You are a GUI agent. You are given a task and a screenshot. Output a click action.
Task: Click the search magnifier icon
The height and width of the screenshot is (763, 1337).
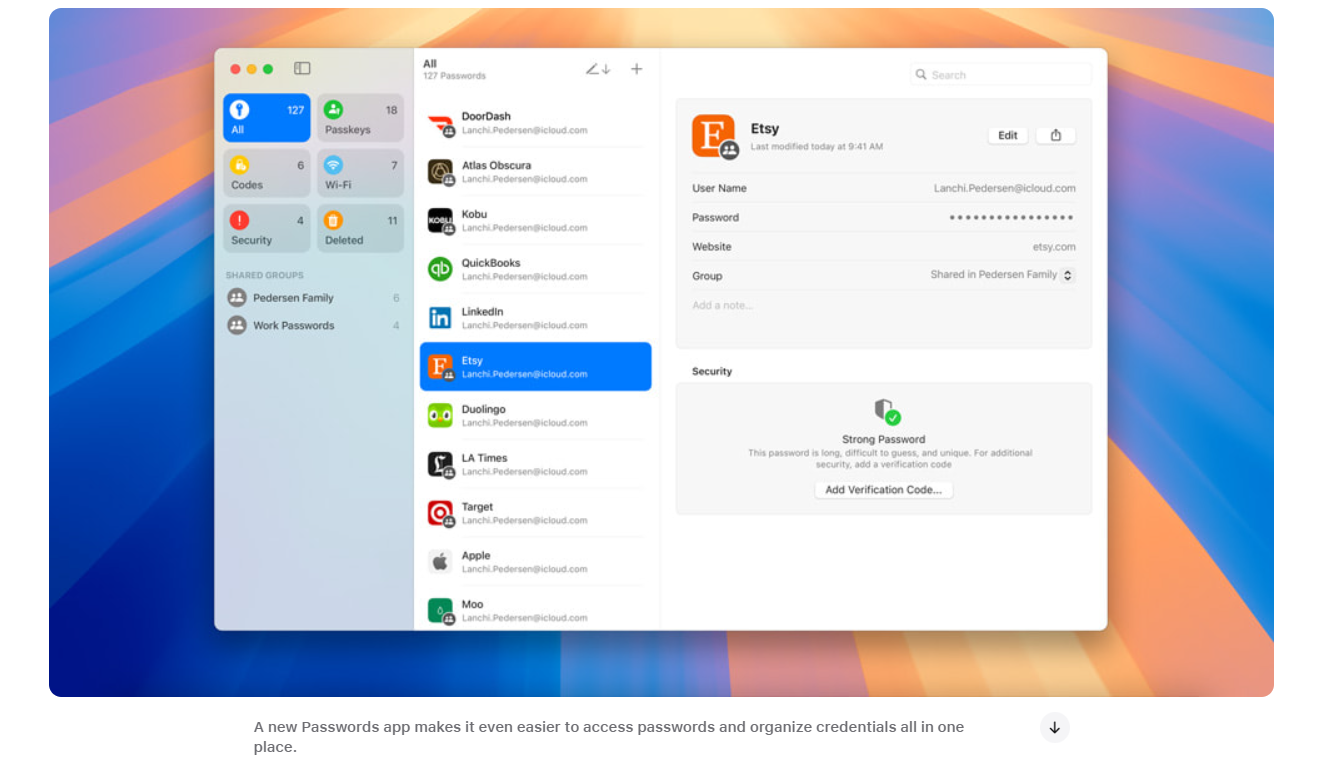pyautogui.click(x=921, y=75)
